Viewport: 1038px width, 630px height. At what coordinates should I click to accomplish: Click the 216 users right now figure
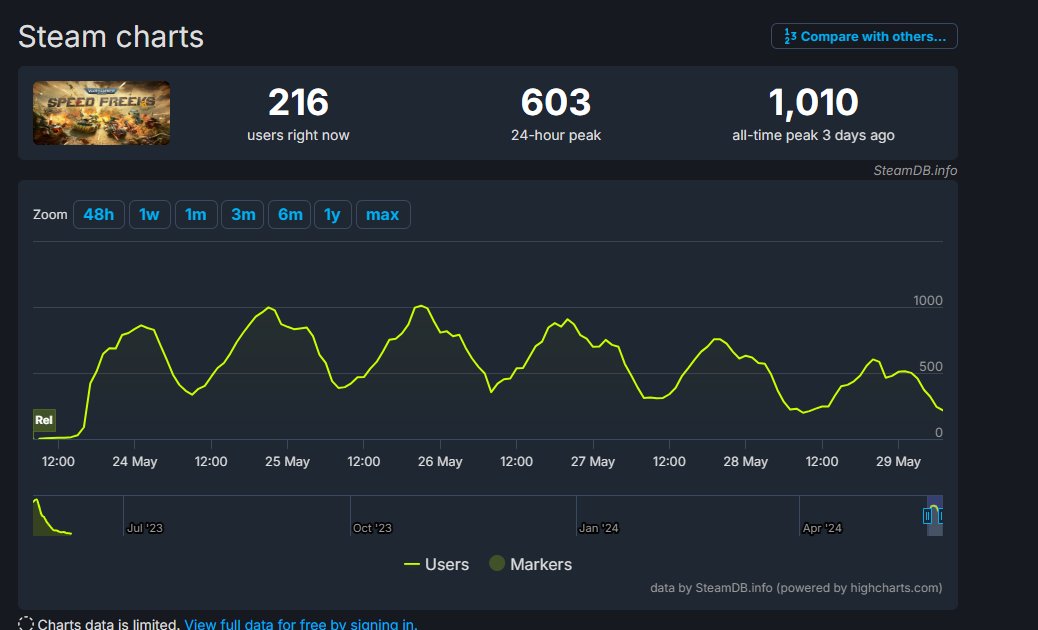[298, 103]
